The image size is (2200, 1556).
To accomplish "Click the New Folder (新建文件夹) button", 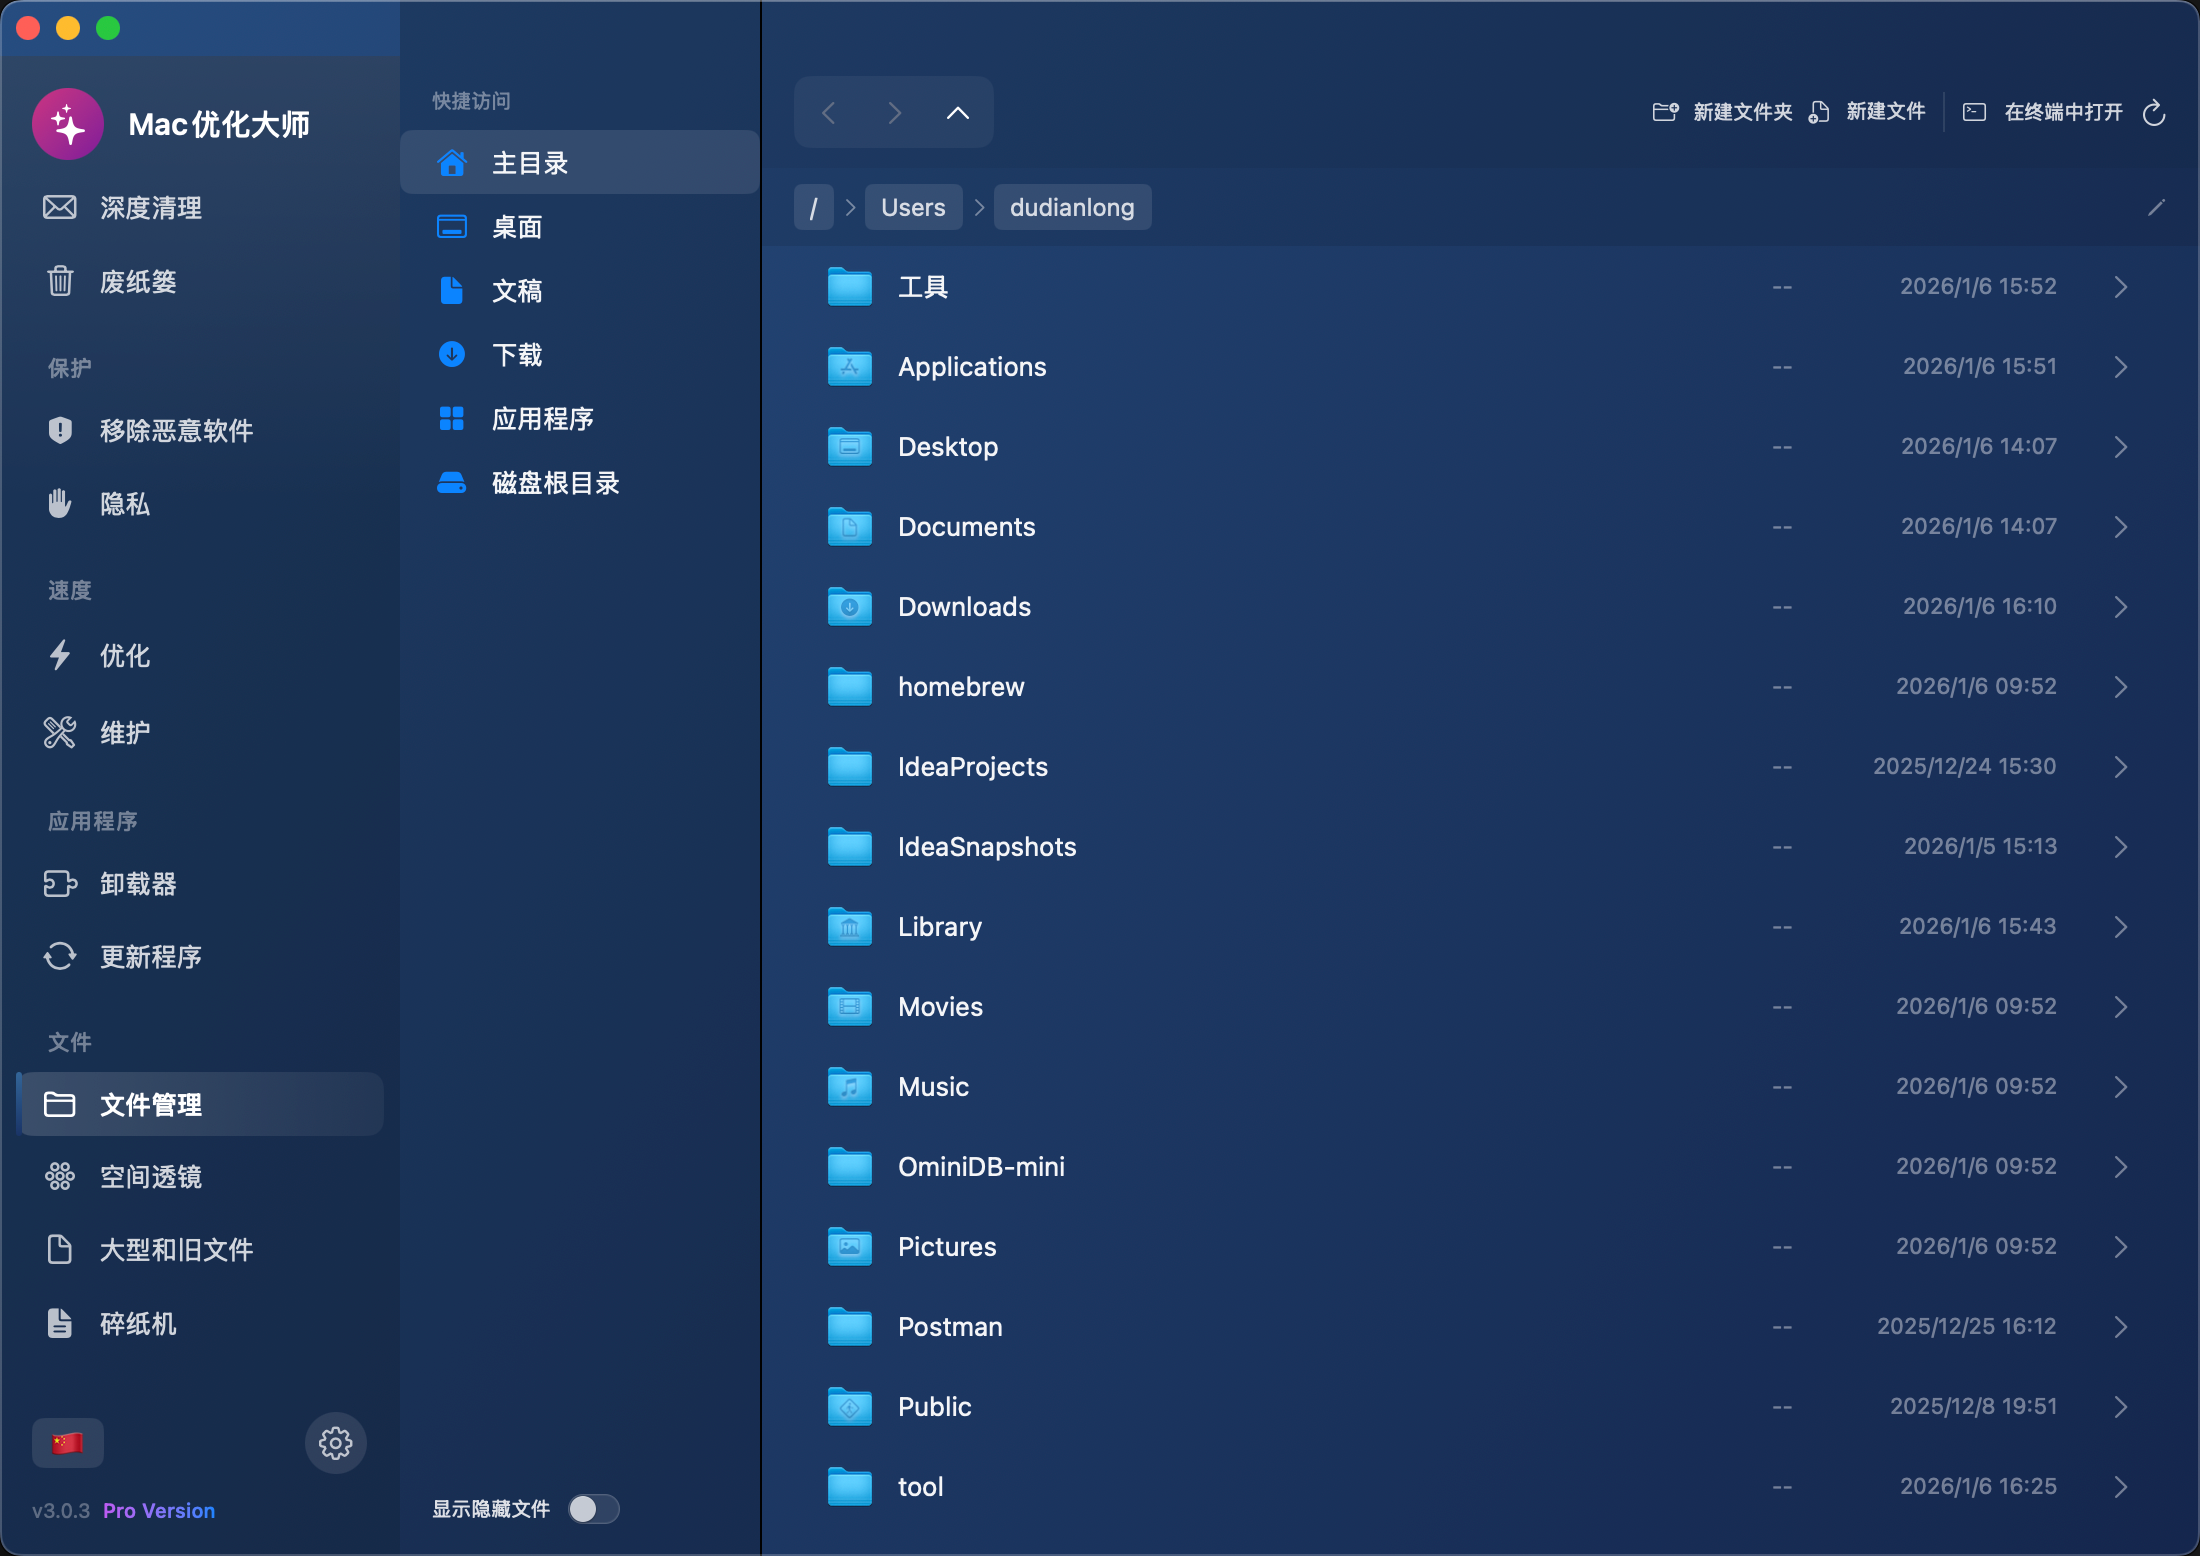I will (1723, 112).
